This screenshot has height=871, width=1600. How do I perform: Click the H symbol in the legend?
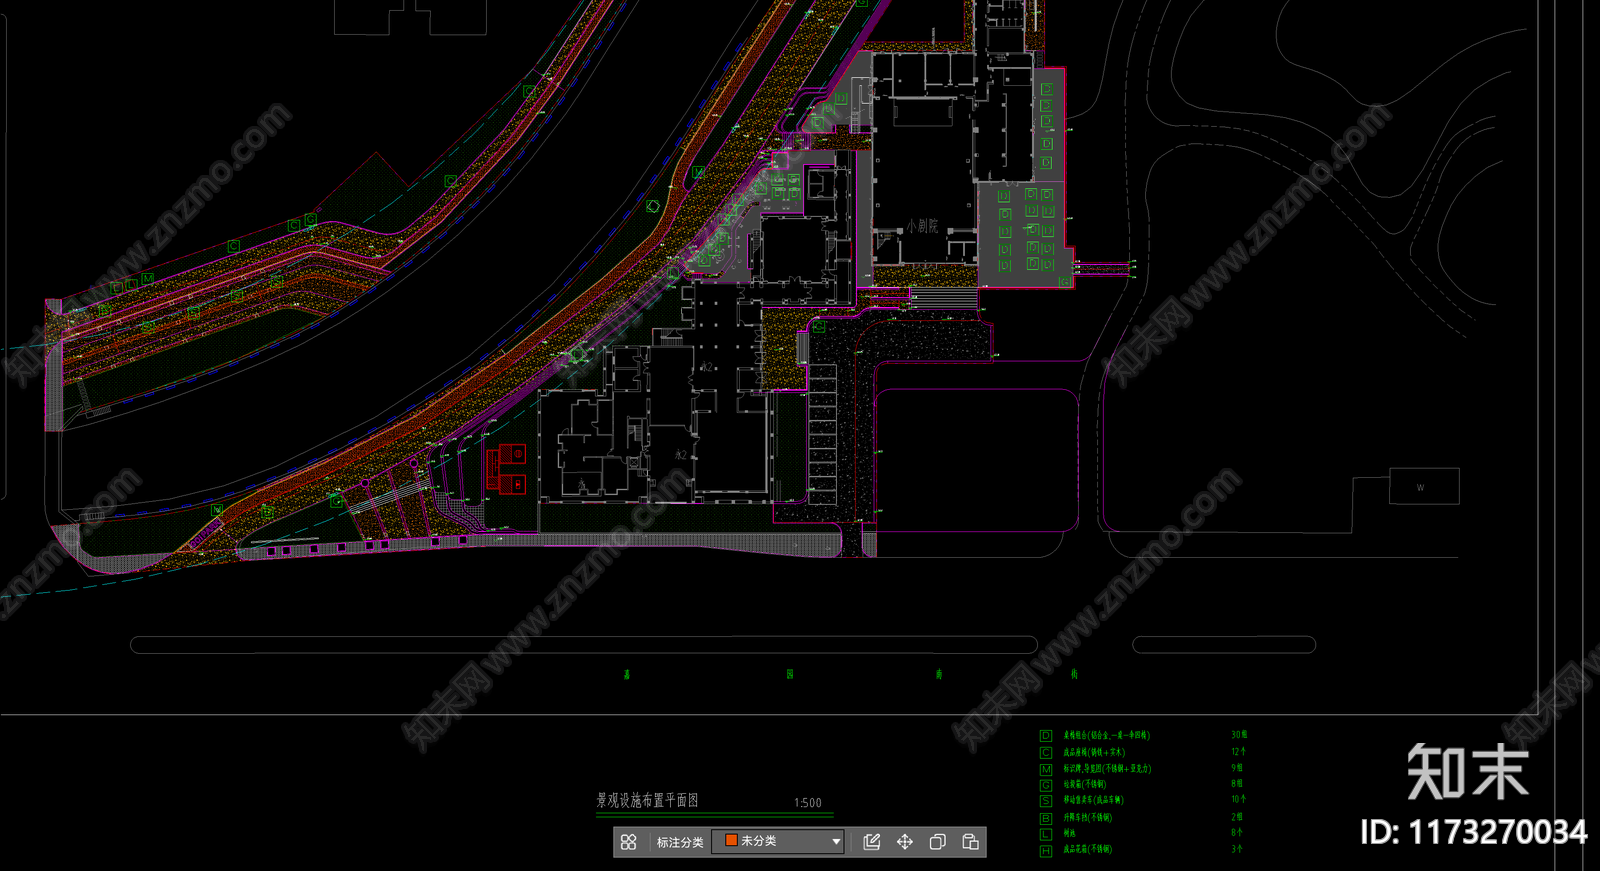pyautogui.click(x=1046, y=851)
